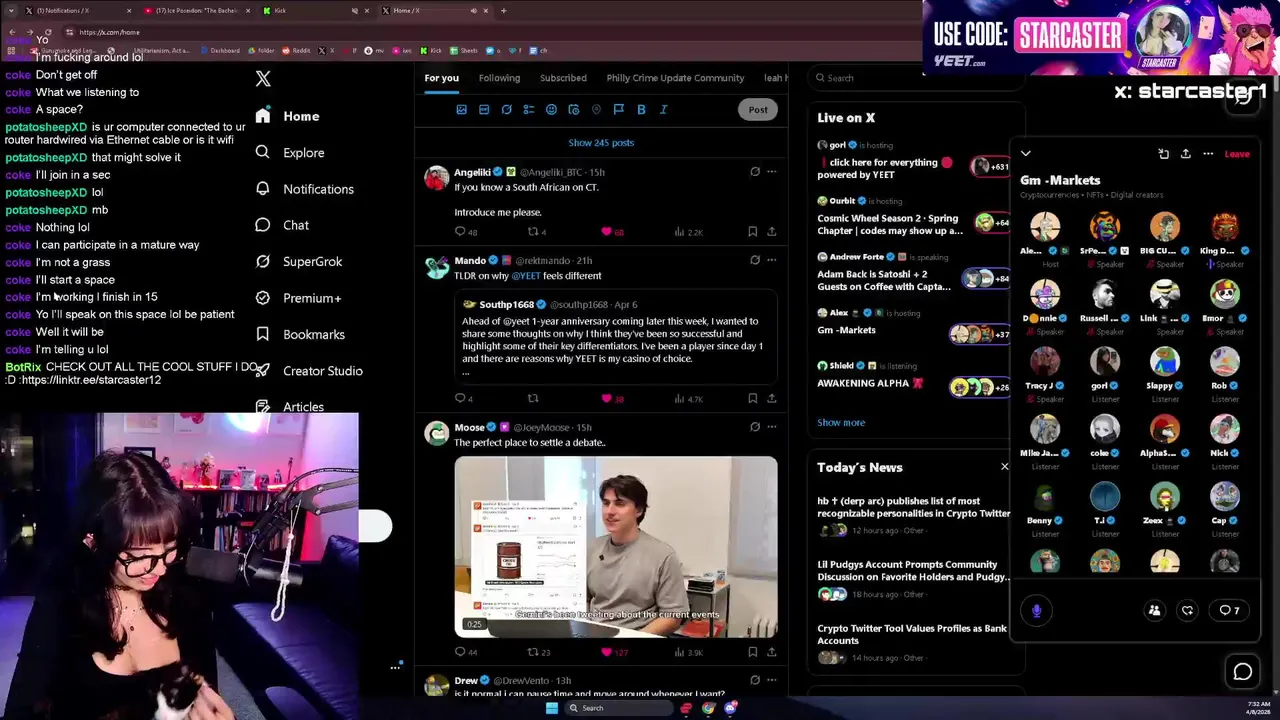
Task: Open the news story about recognizable Crypto Twitter personalities
Action: pyautogui.click(x=913, y=507)
